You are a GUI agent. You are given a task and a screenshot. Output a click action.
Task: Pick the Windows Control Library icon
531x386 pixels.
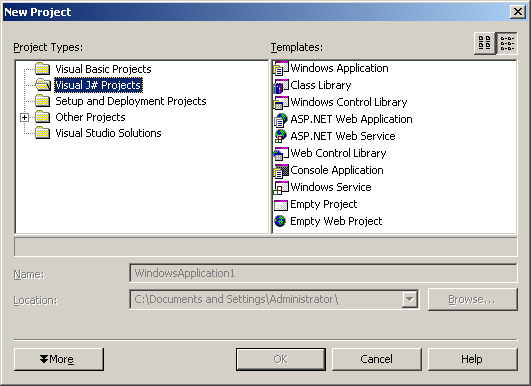281,102
